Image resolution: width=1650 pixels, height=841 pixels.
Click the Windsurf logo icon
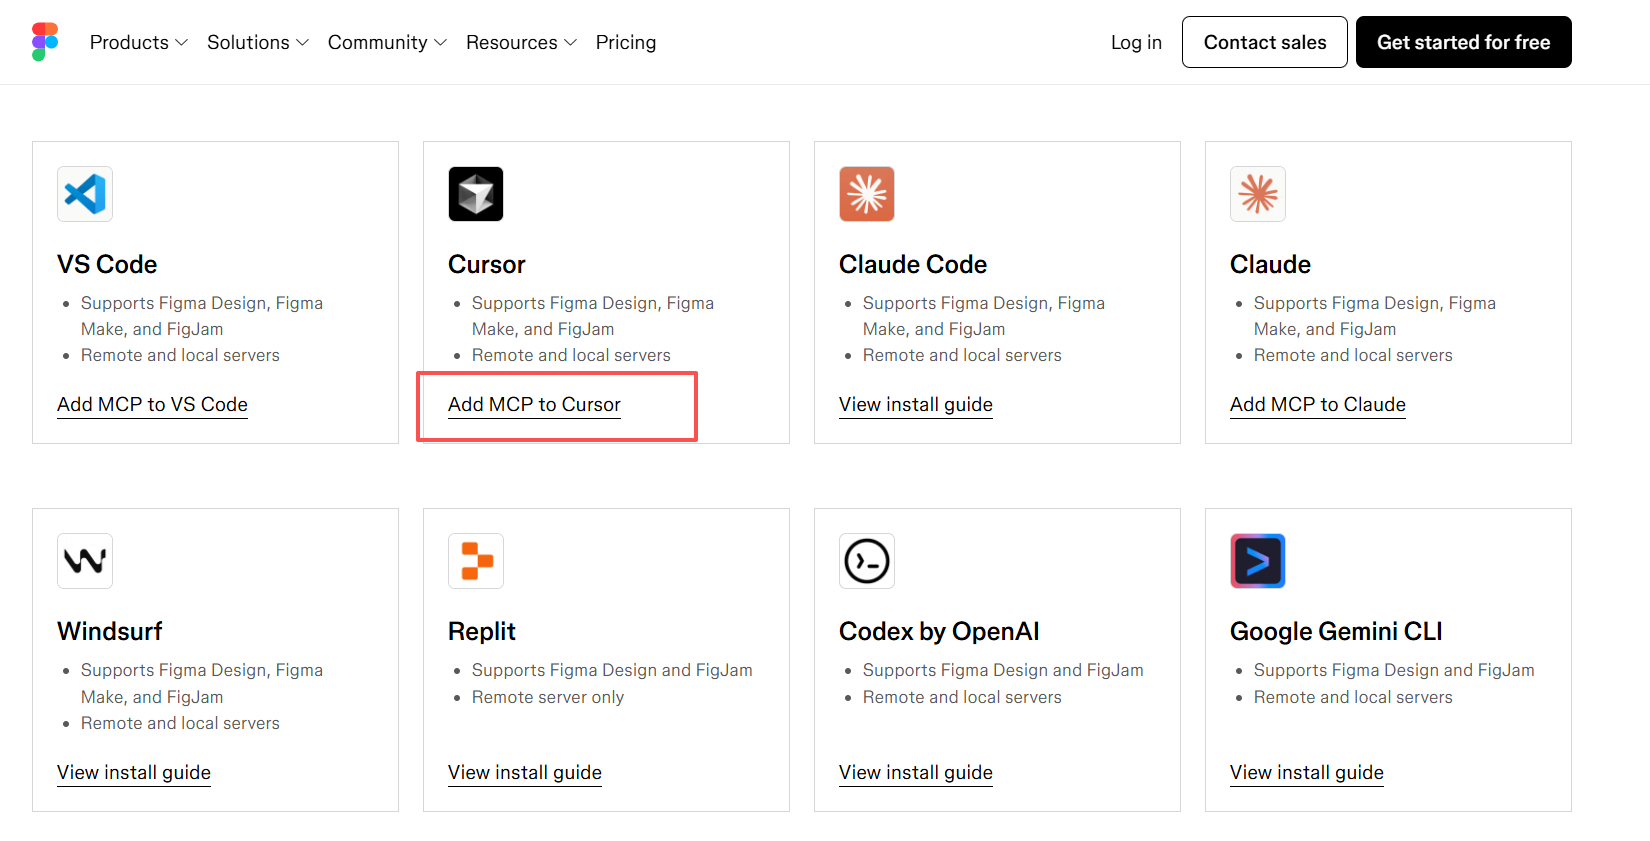85,561
